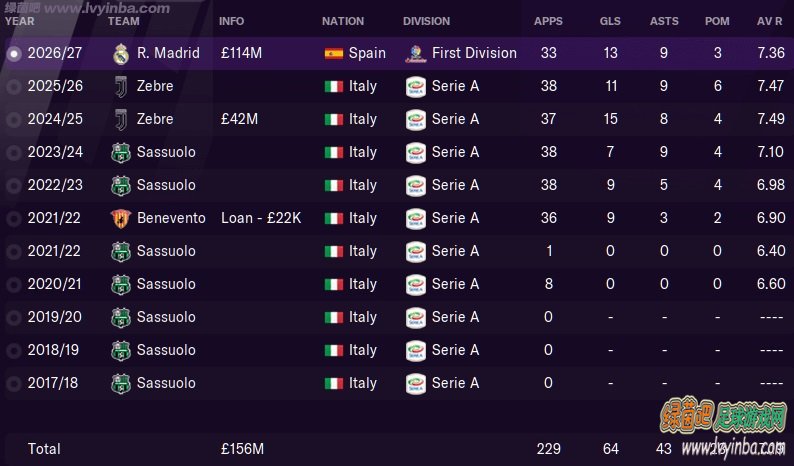Viewport: 794px width, 466px height.
Task: Select the 2019/20 season radio button
Action: [x=14, y=317]
